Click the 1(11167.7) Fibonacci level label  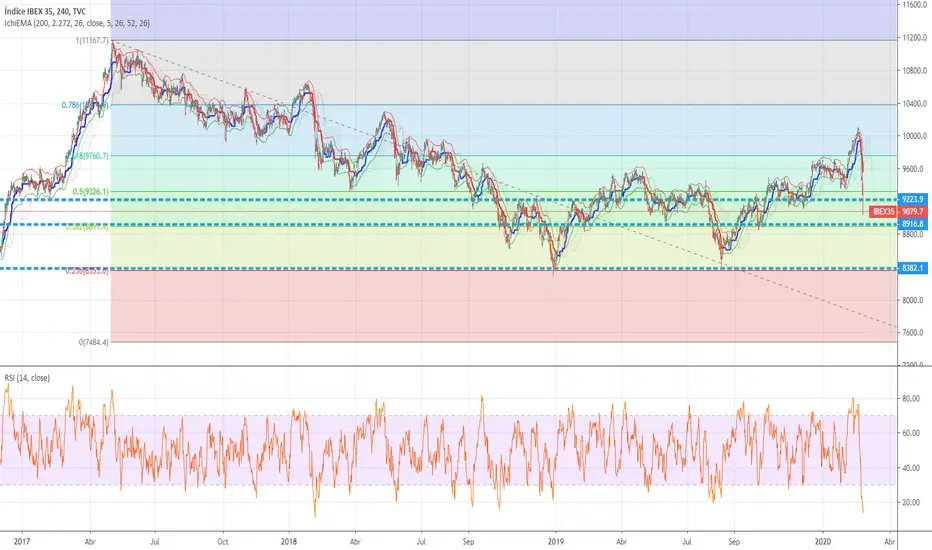point(92,40)
